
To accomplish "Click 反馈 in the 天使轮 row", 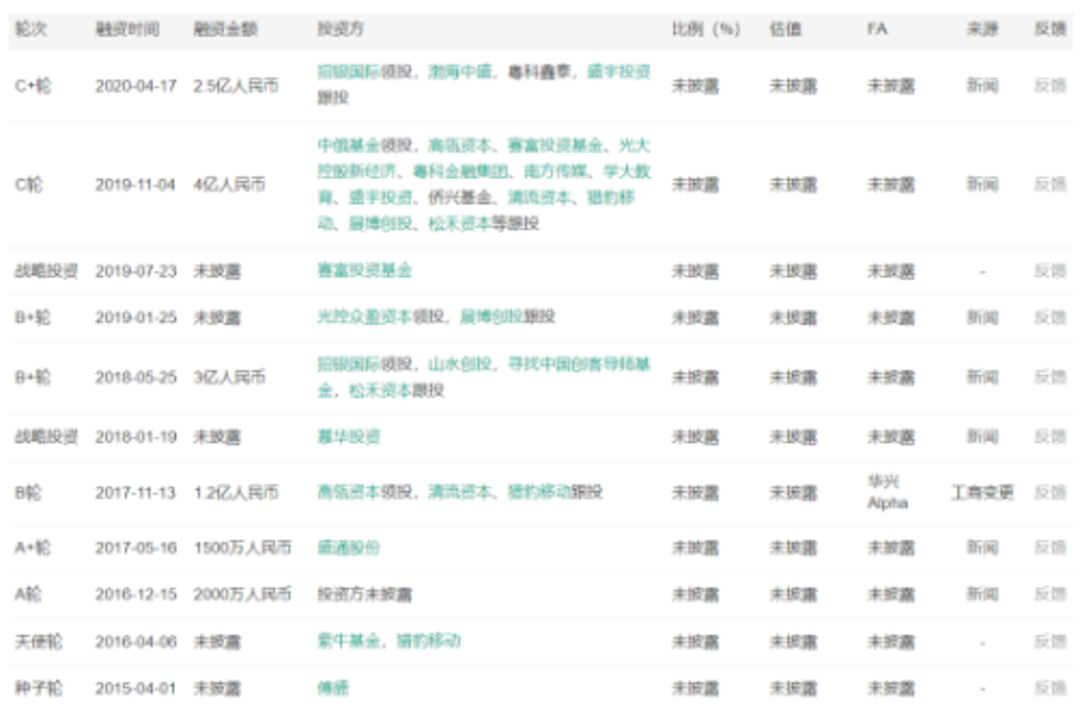I will click(1050, 641).
